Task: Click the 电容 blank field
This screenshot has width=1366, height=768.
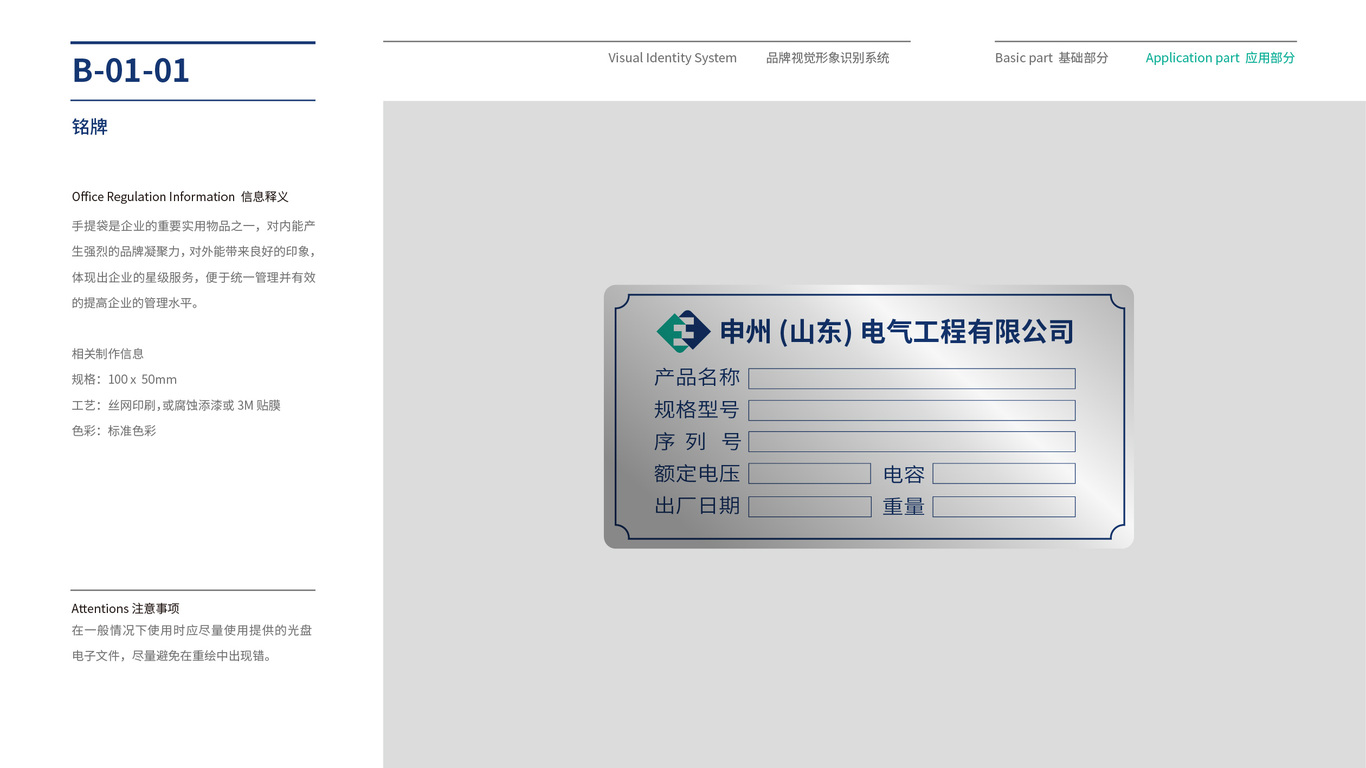Action: (1004, 473)
